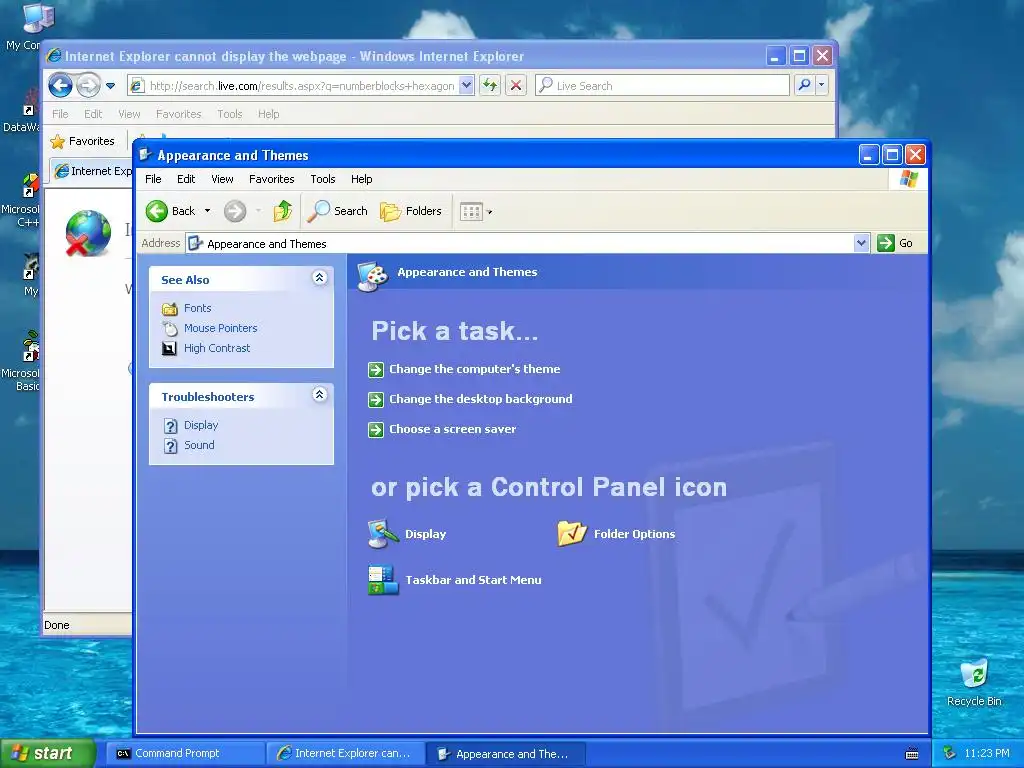Toggle the Folders pane button
The width and height of the screenshot is (1024, 768).
pos(411,211)
